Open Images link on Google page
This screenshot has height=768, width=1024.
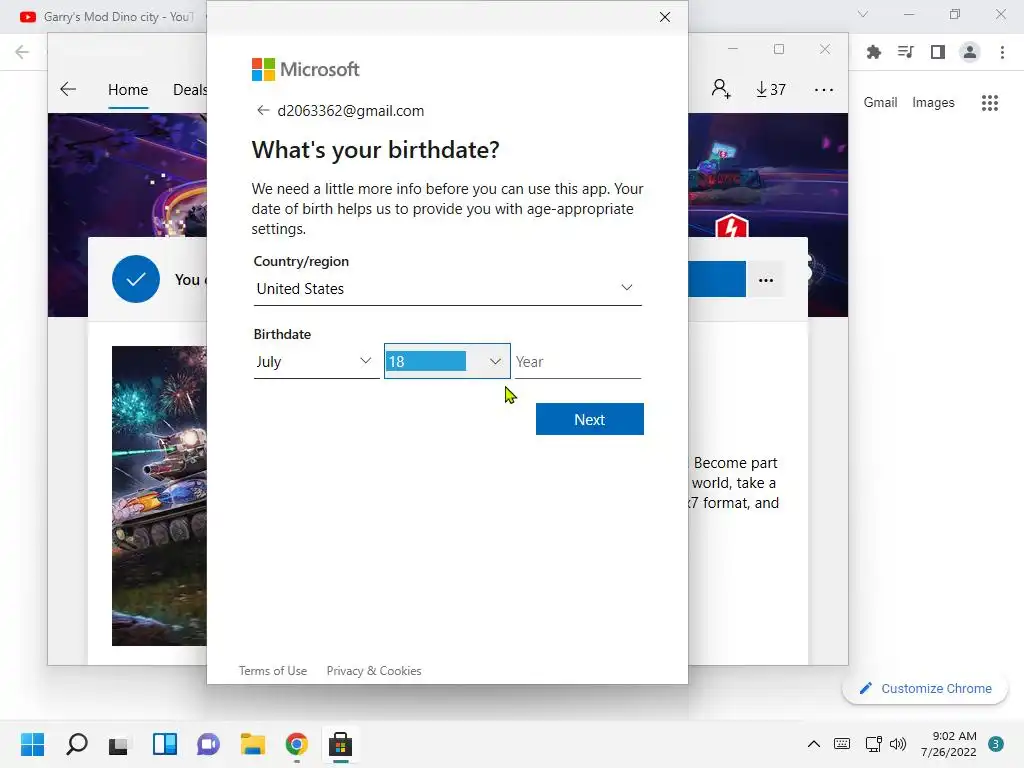coord(933,103)
